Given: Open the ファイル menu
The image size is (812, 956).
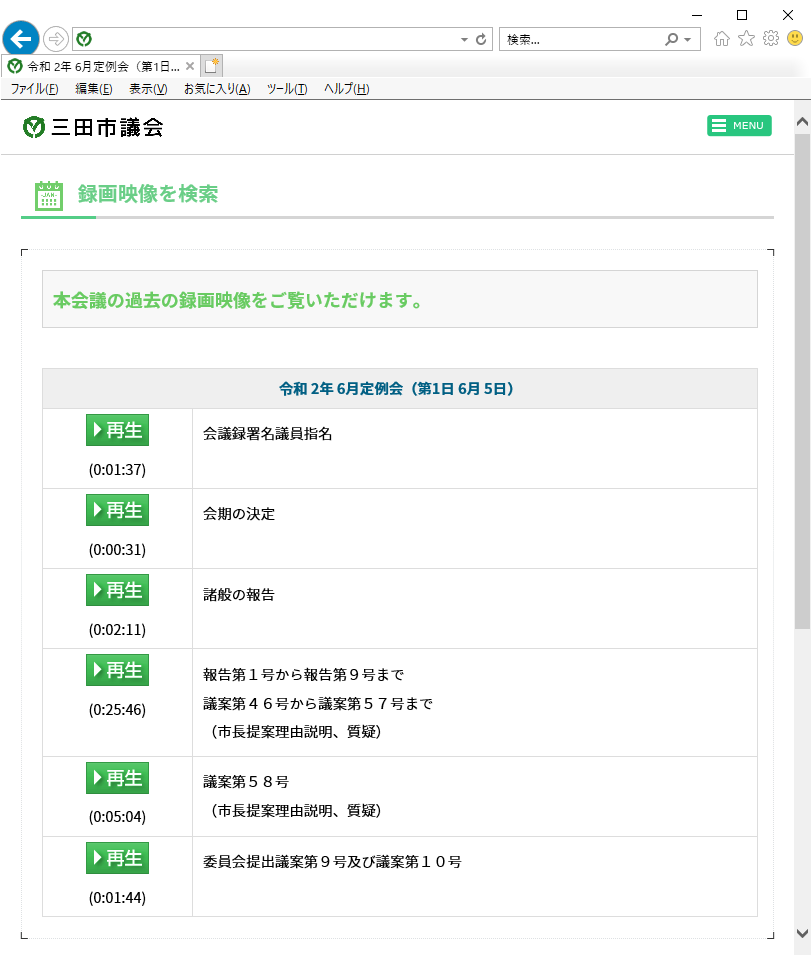Looking at the screenshot, I should (35, 89).
